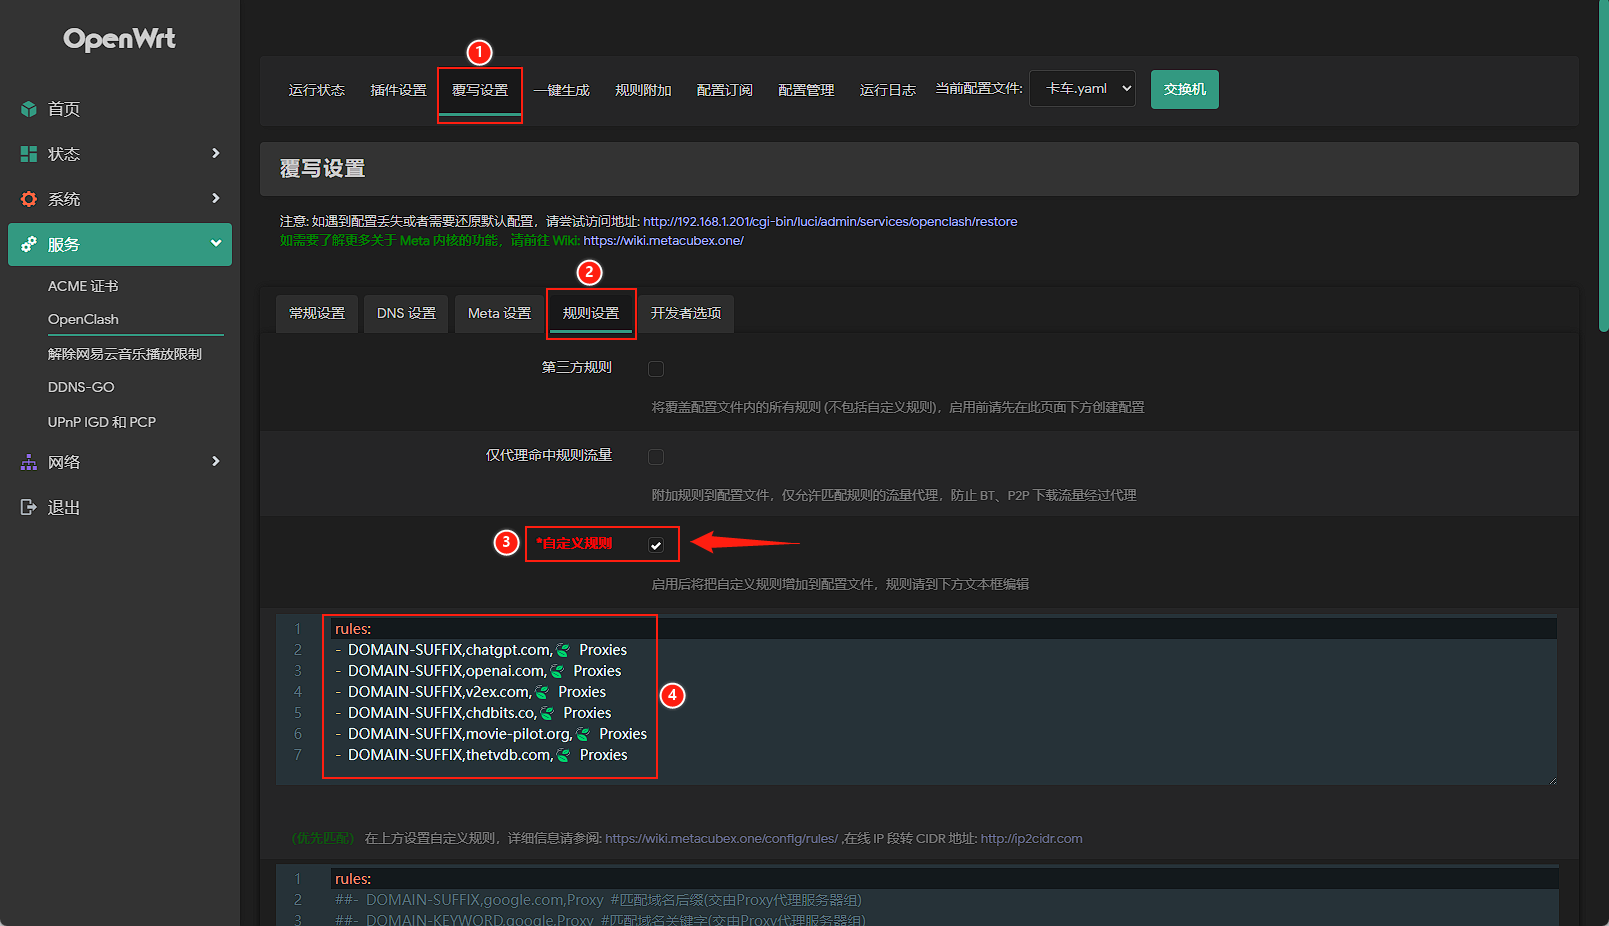Click the page vertical scrollbar
Image resolution: width=1609 pixels, height=926 pixels.
(1604, 165)
